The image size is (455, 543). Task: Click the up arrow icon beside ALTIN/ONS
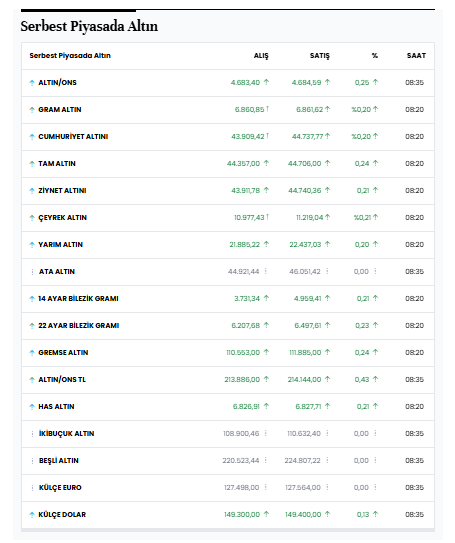[x=32, y=83]
